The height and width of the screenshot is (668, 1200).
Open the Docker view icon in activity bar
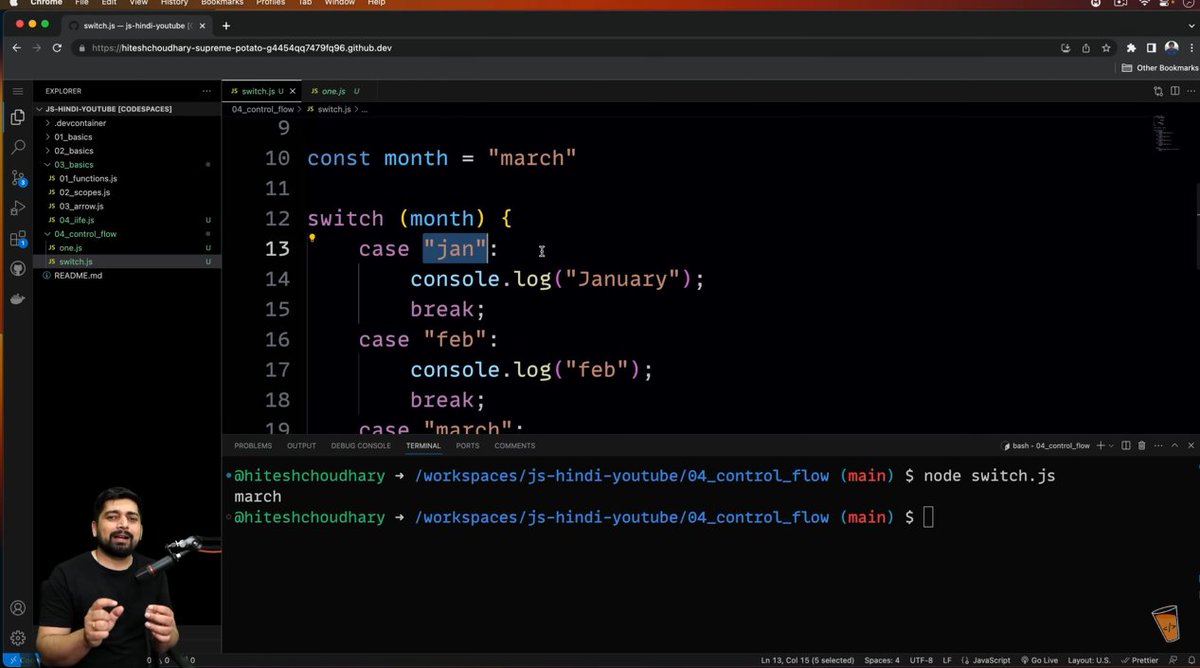coord(17,299)
